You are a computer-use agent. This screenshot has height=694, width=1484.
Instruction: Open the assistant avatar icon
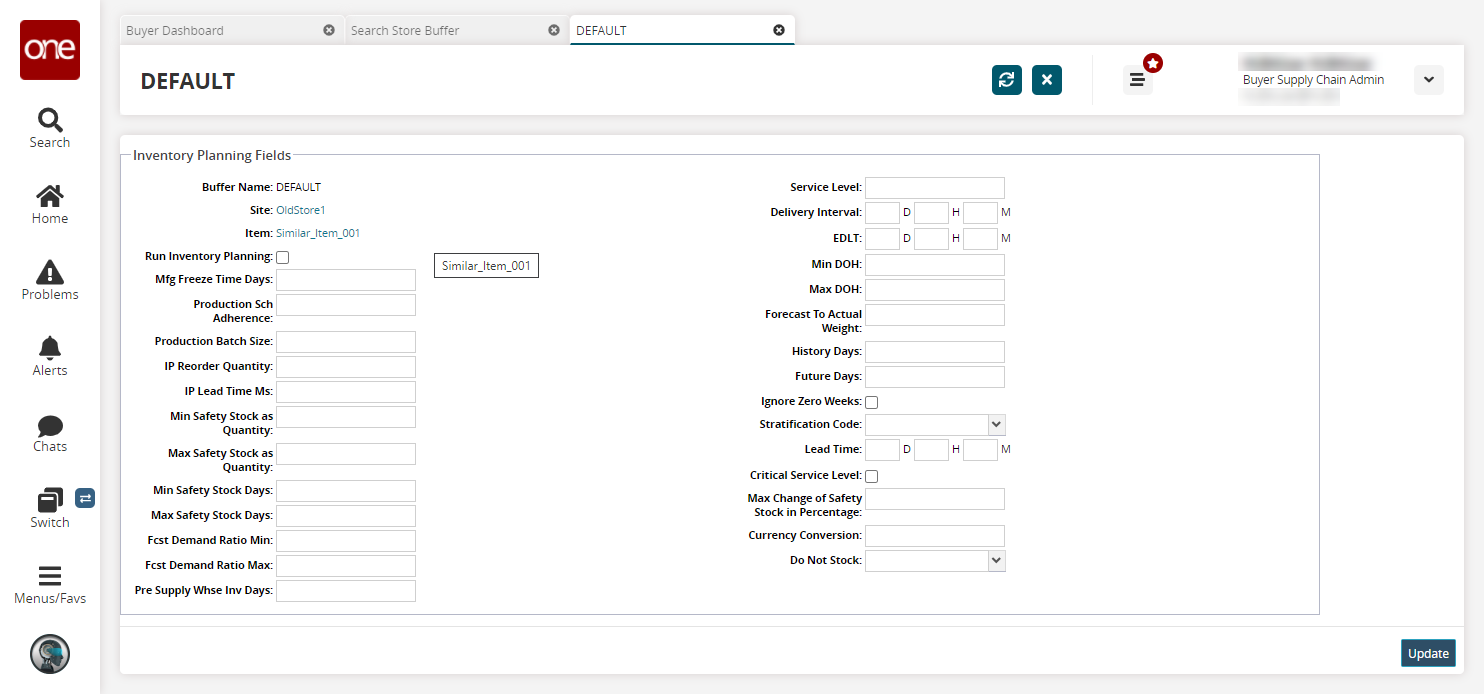pos(50,654)
